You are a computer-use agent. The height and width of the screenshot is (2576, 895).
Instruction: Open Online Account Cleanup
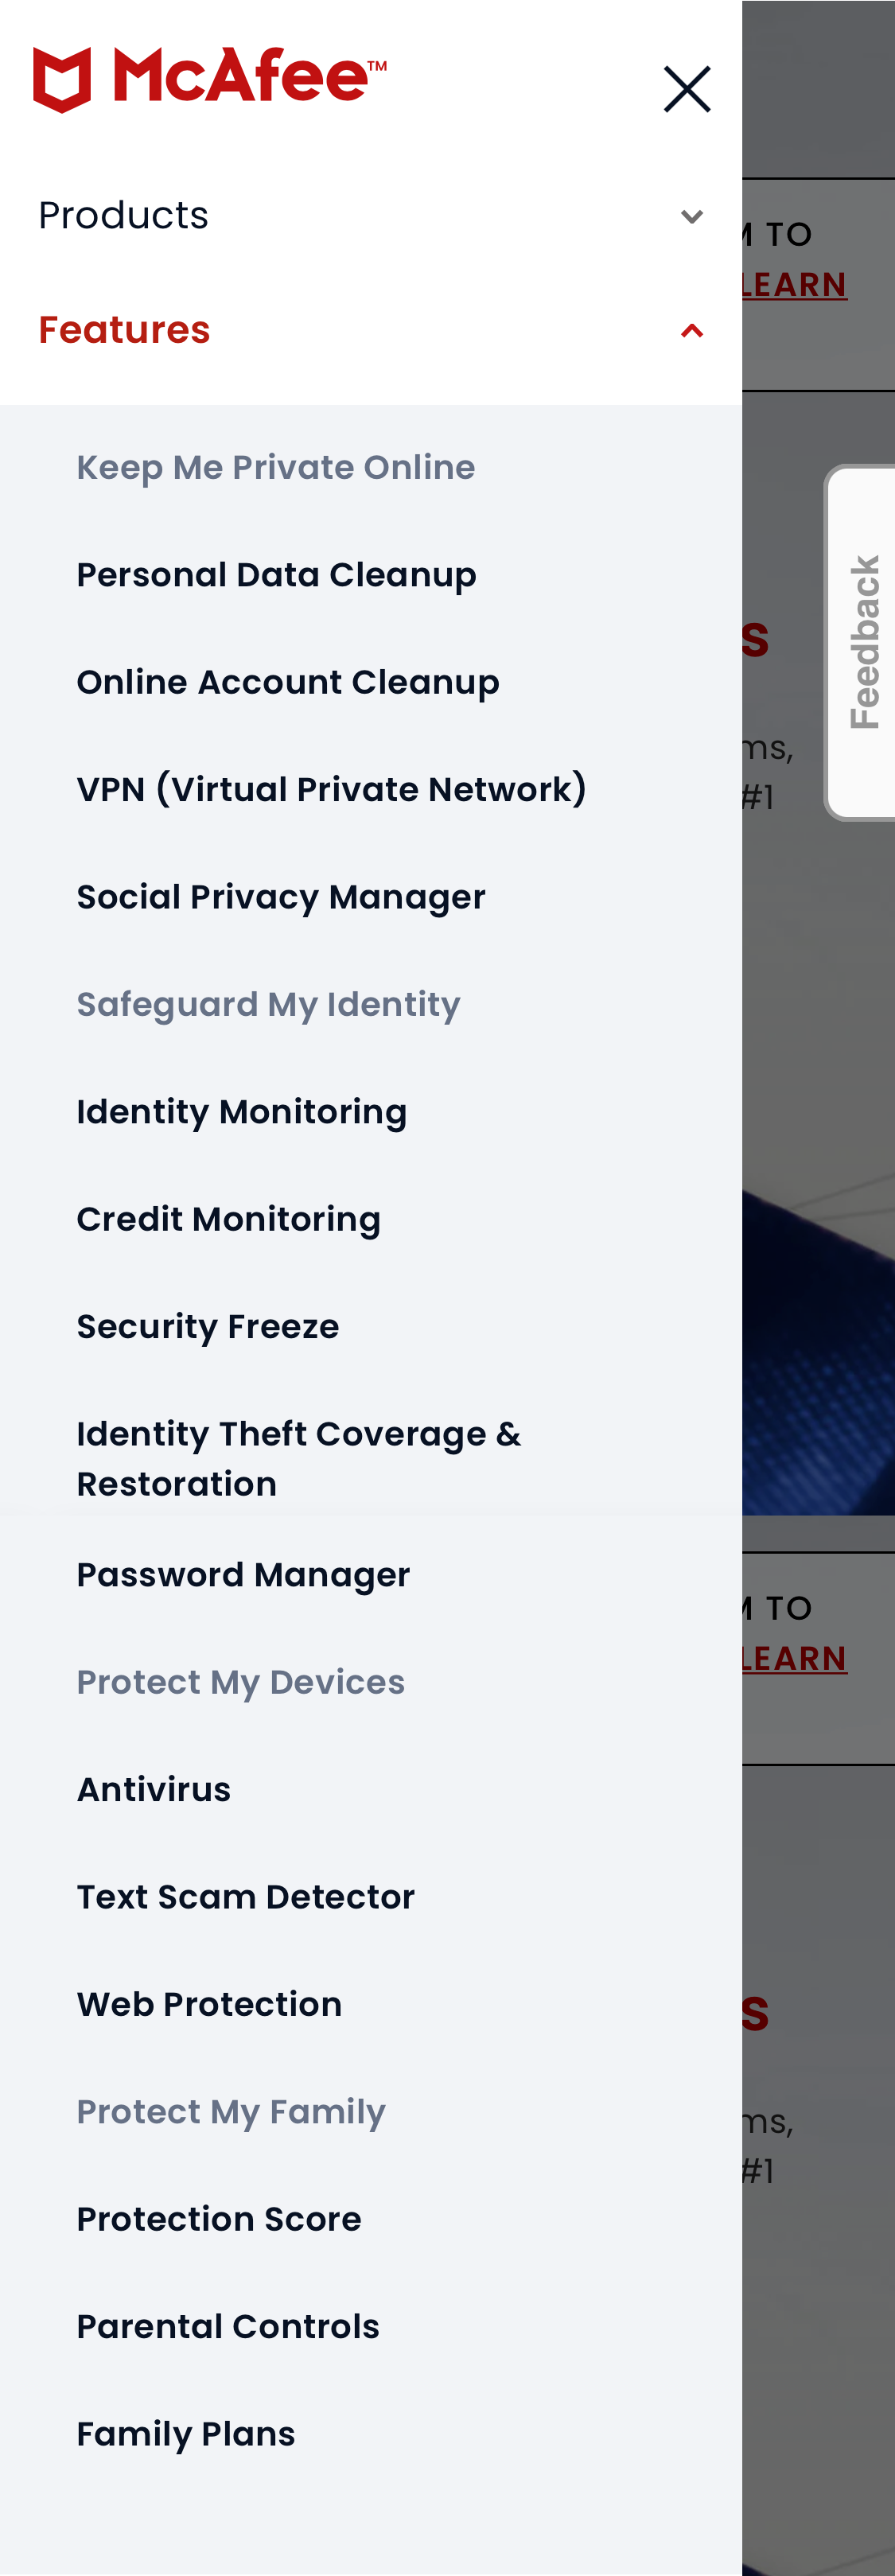tap(288, 682)
